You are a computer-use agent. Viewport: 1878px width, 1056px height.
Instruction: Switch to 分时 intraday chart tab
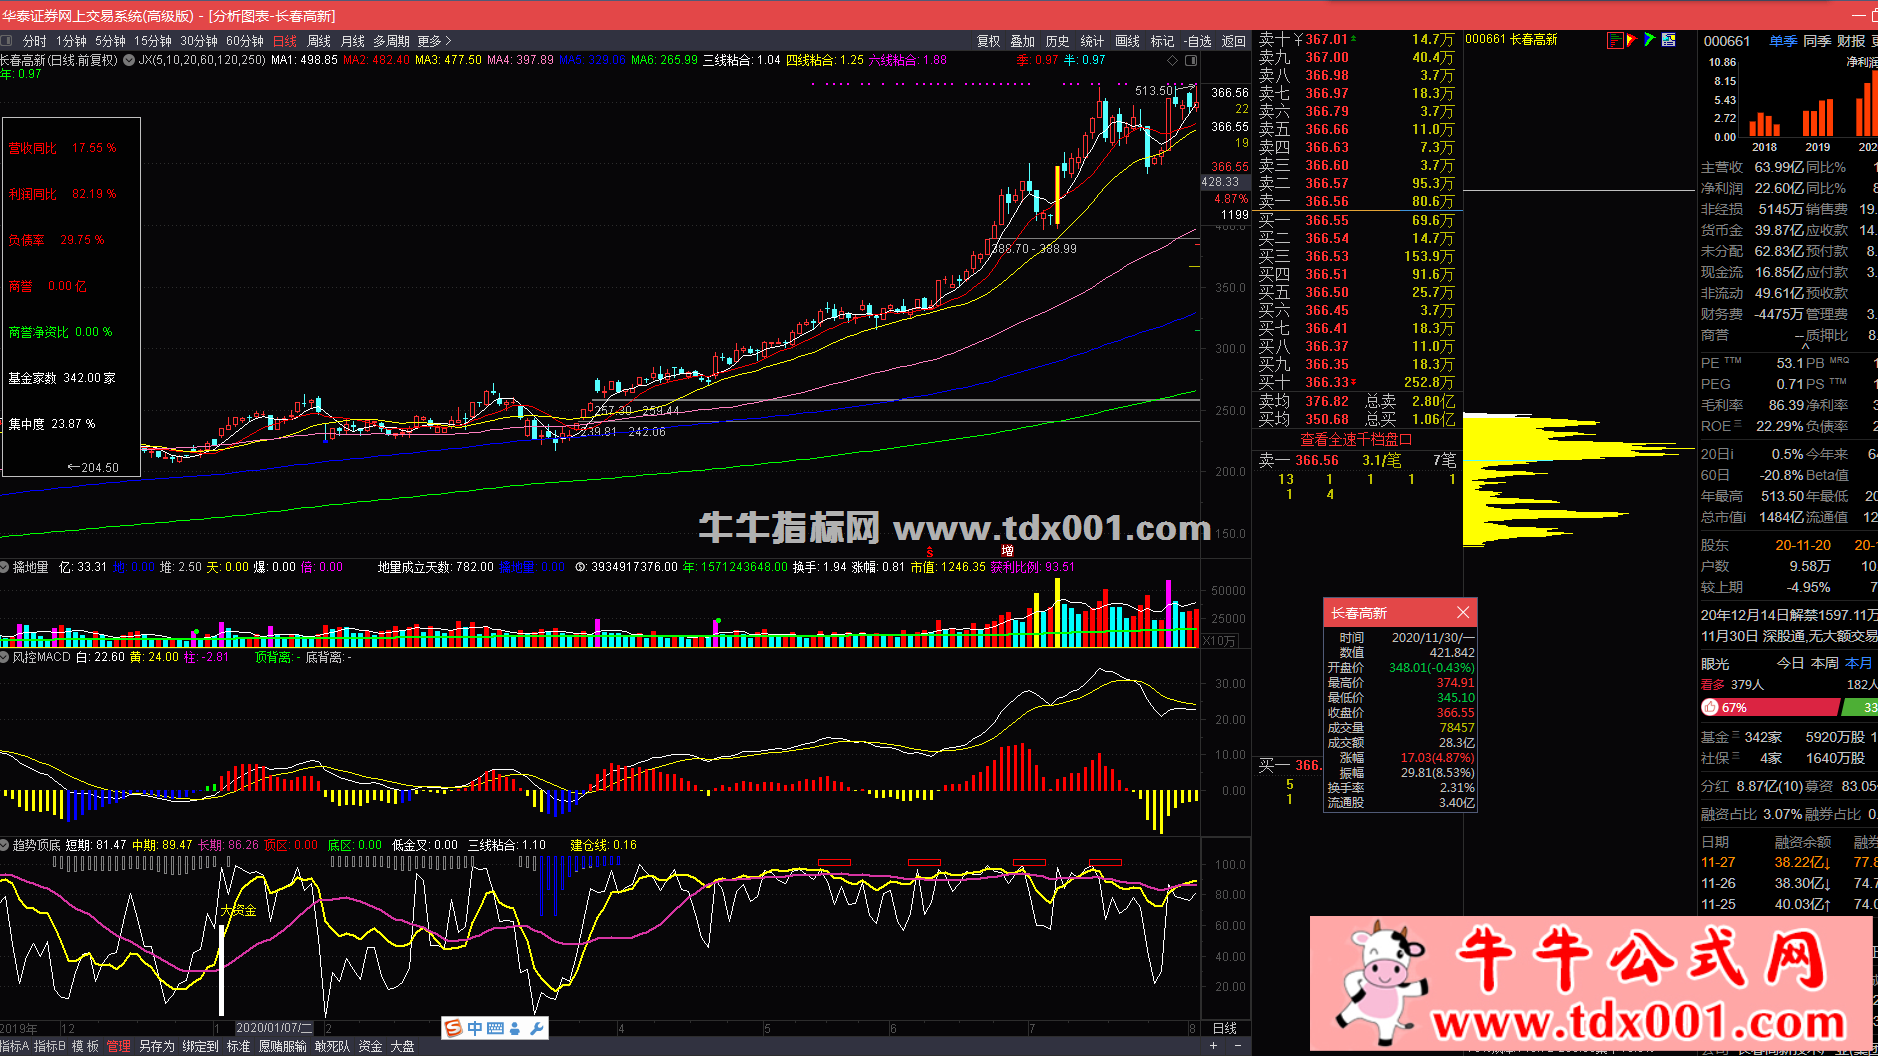(34, 41)
